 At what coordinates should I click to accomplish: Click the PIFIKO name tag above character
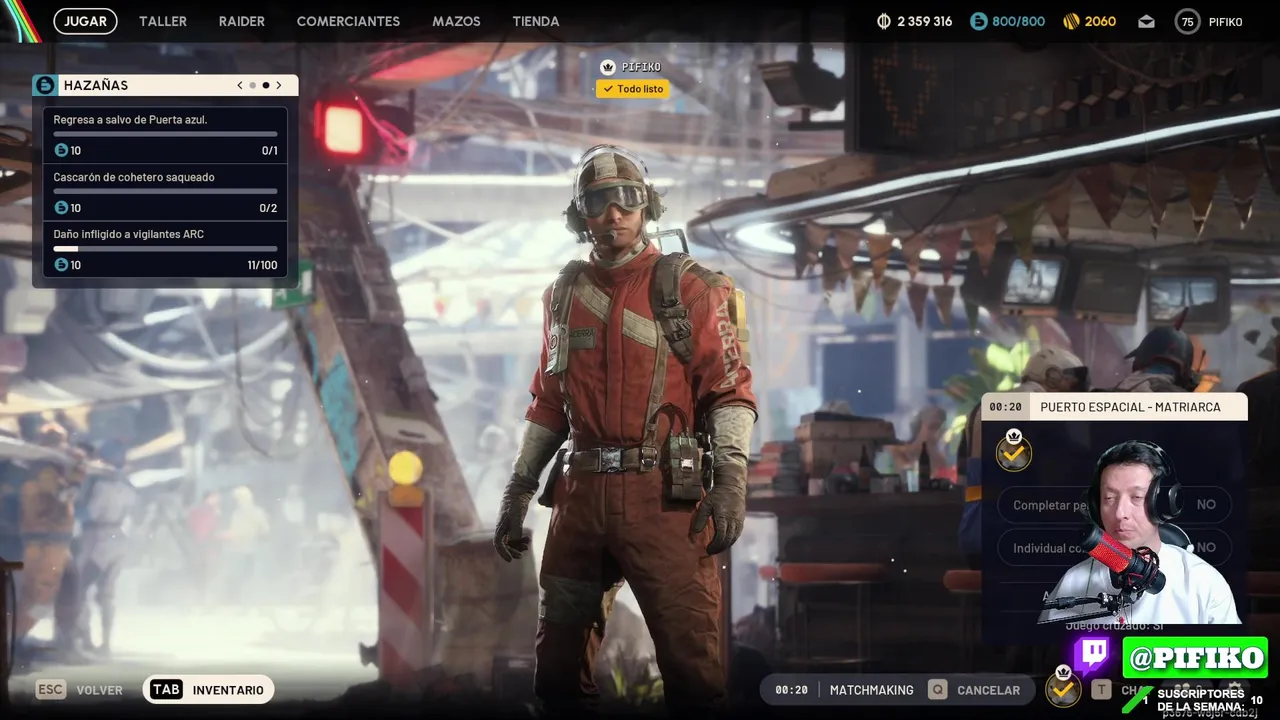point(641,67)
